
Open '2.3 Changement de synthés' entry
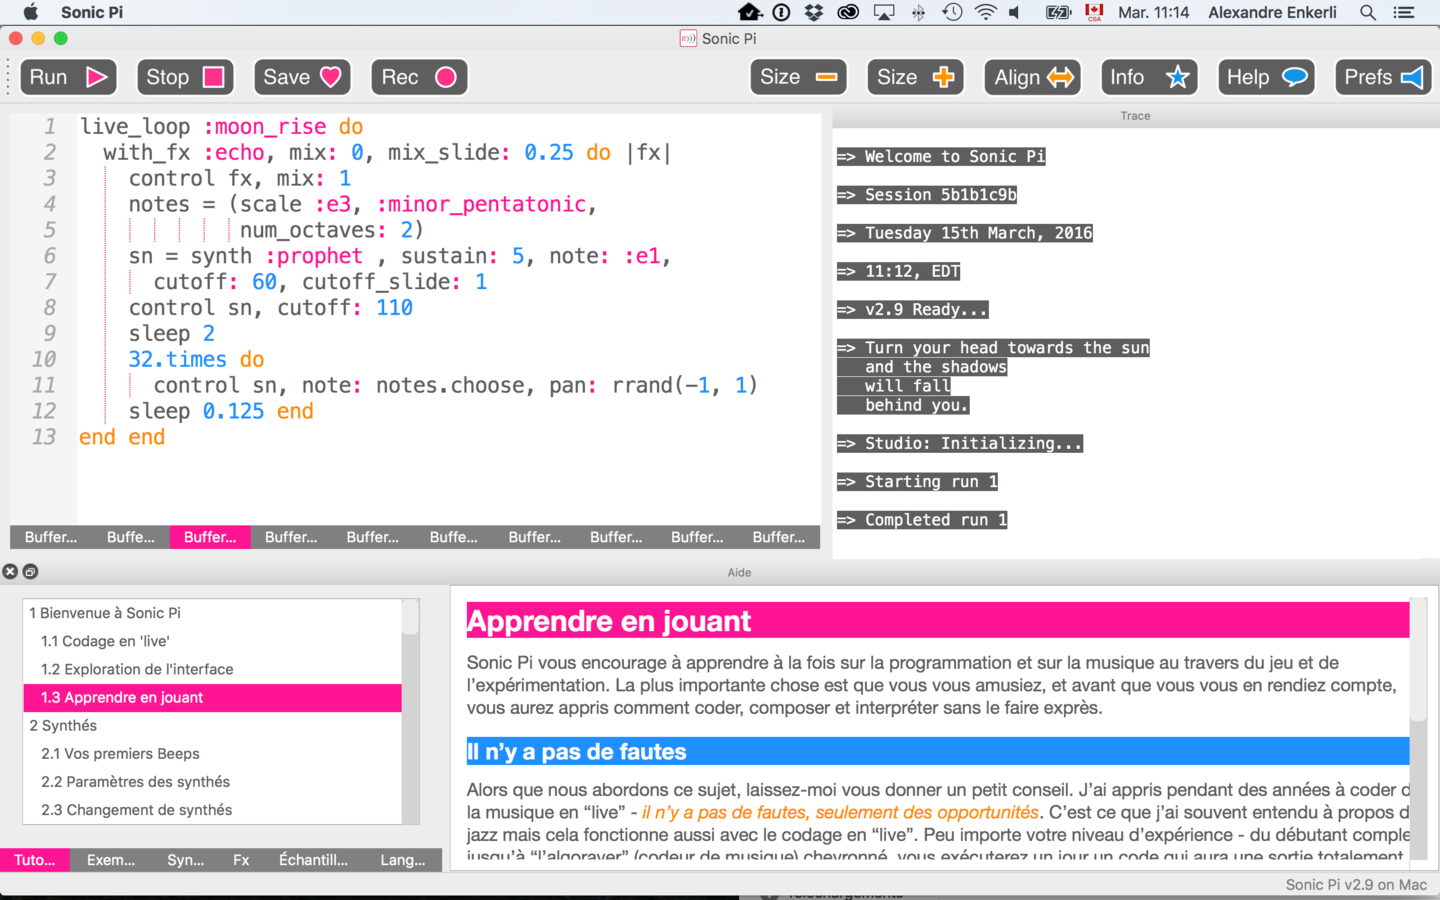tap(212, 809)
